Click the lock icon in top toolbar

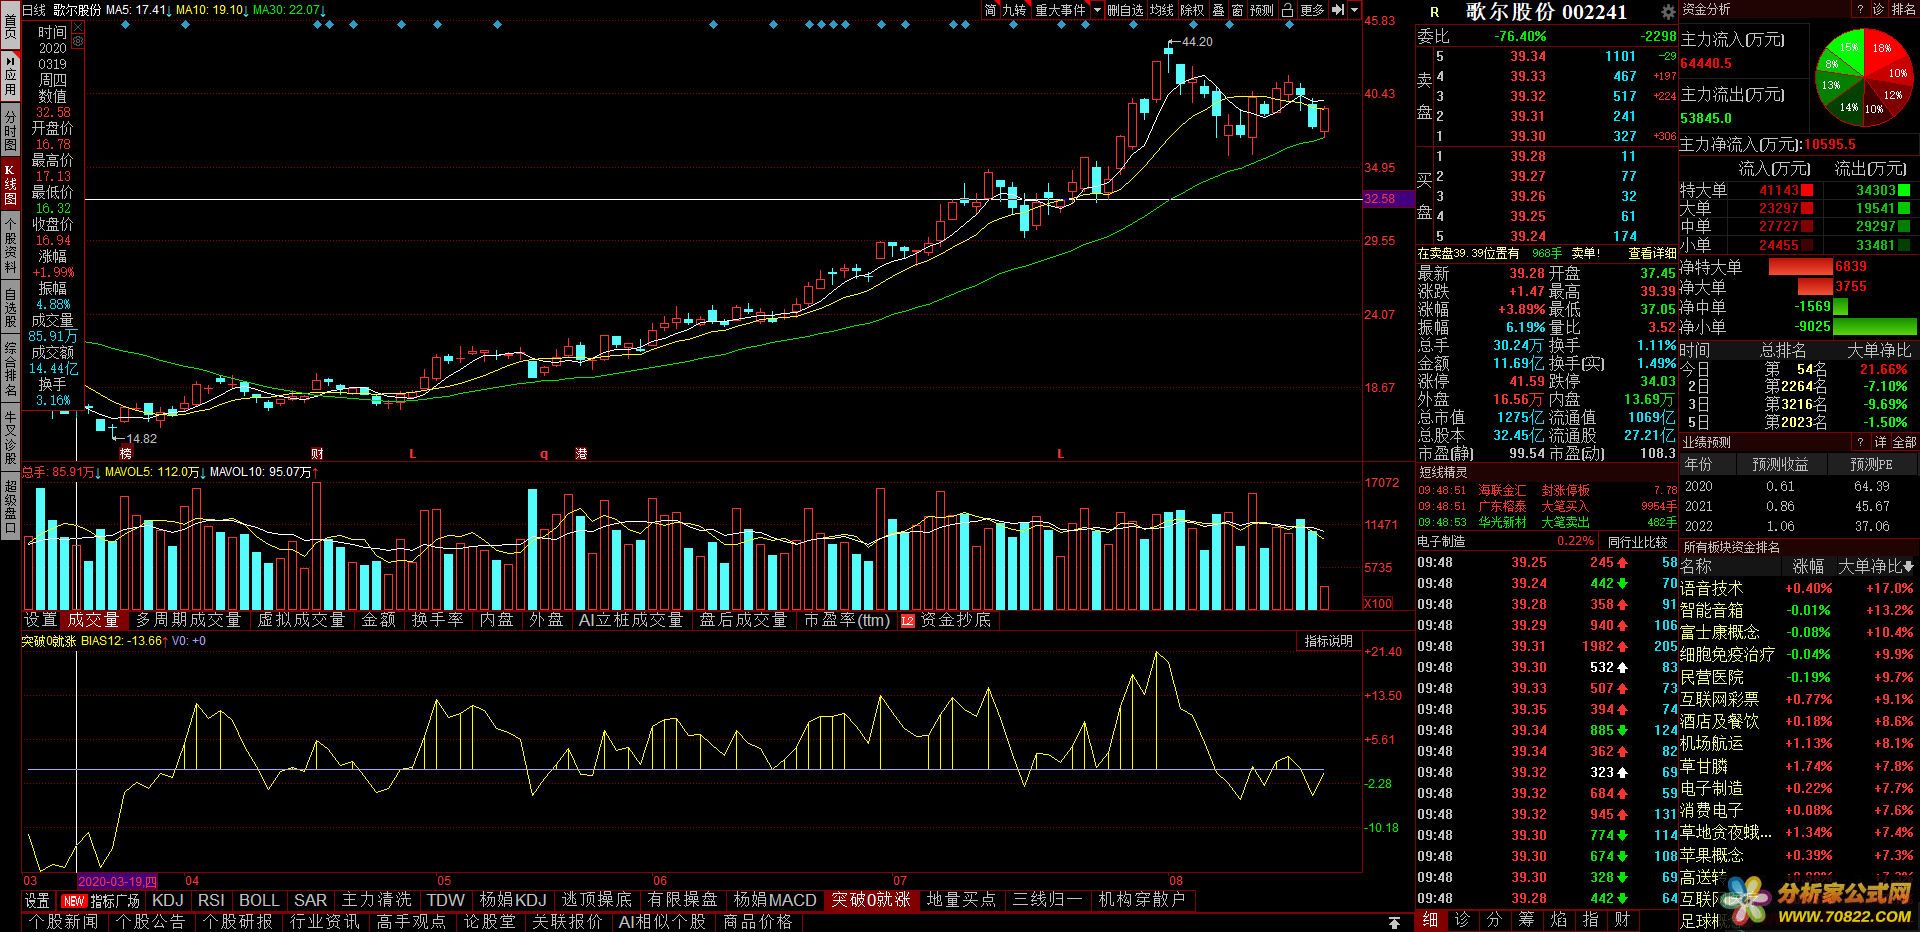1287,10
